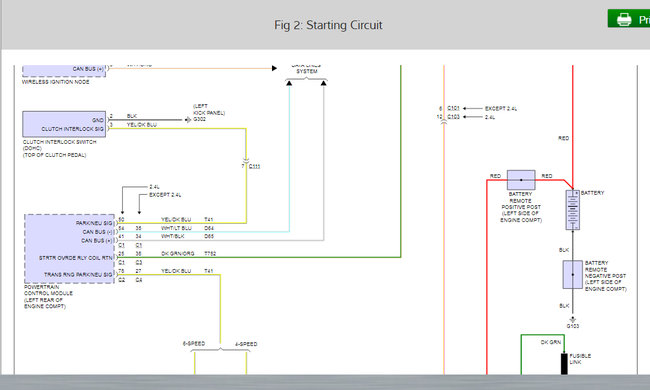Select 'CLUTCH INTERLOCK SIG' pin label
The image size is (650, 390).
(x=73, y=129)
